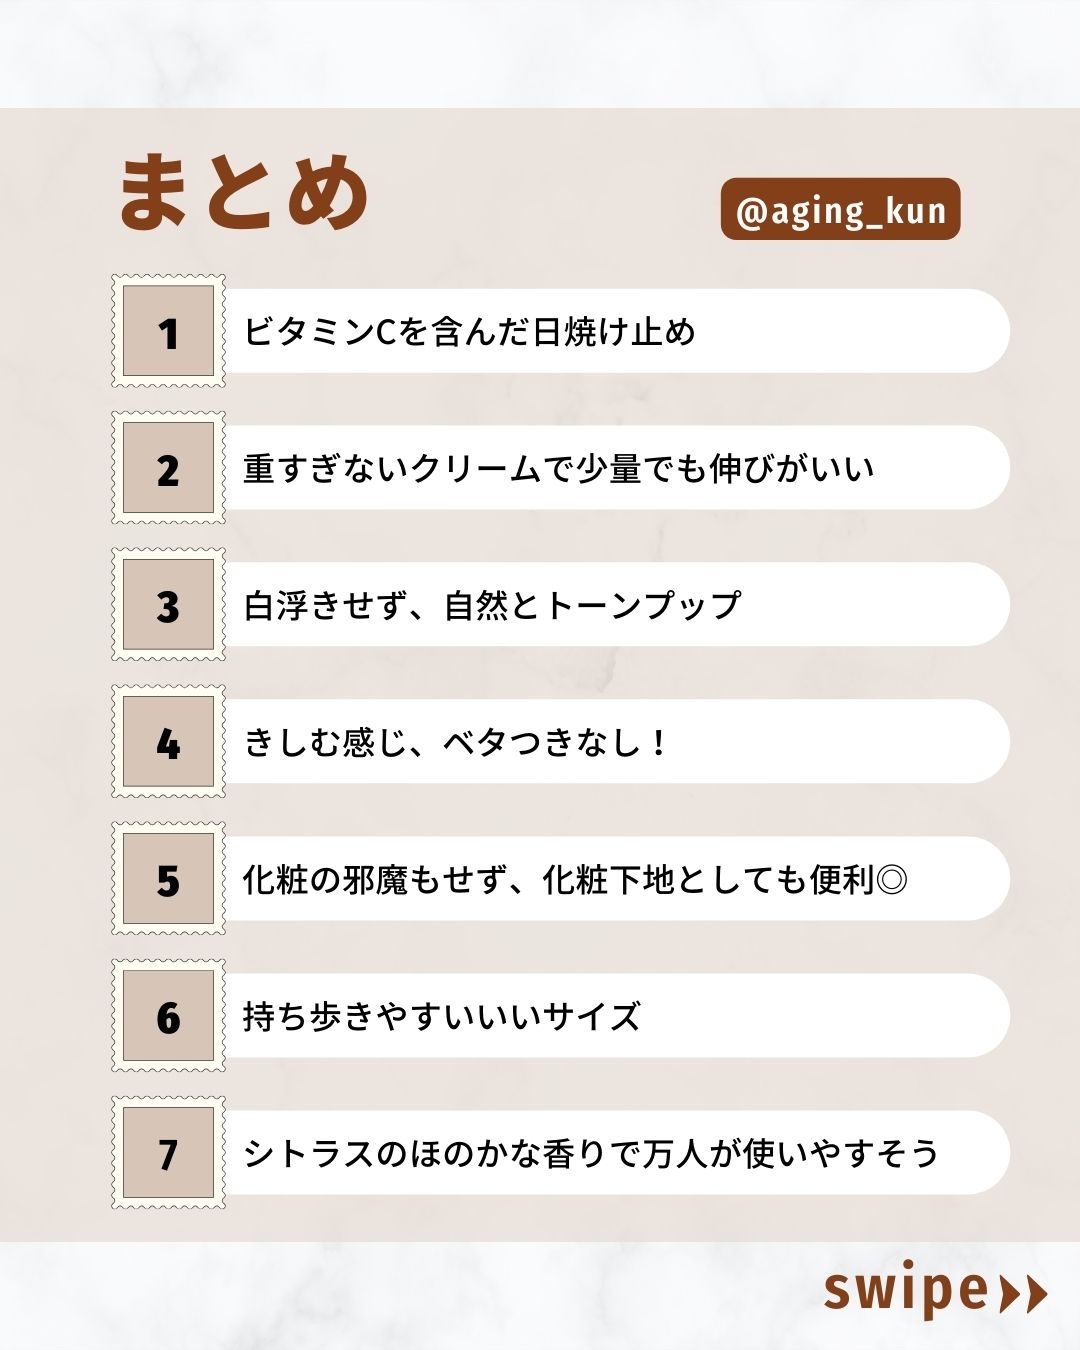Click the number 4 stamp icon
Screen dimensions: 1080x1350
pyautogui.click(x=168, y=742)
